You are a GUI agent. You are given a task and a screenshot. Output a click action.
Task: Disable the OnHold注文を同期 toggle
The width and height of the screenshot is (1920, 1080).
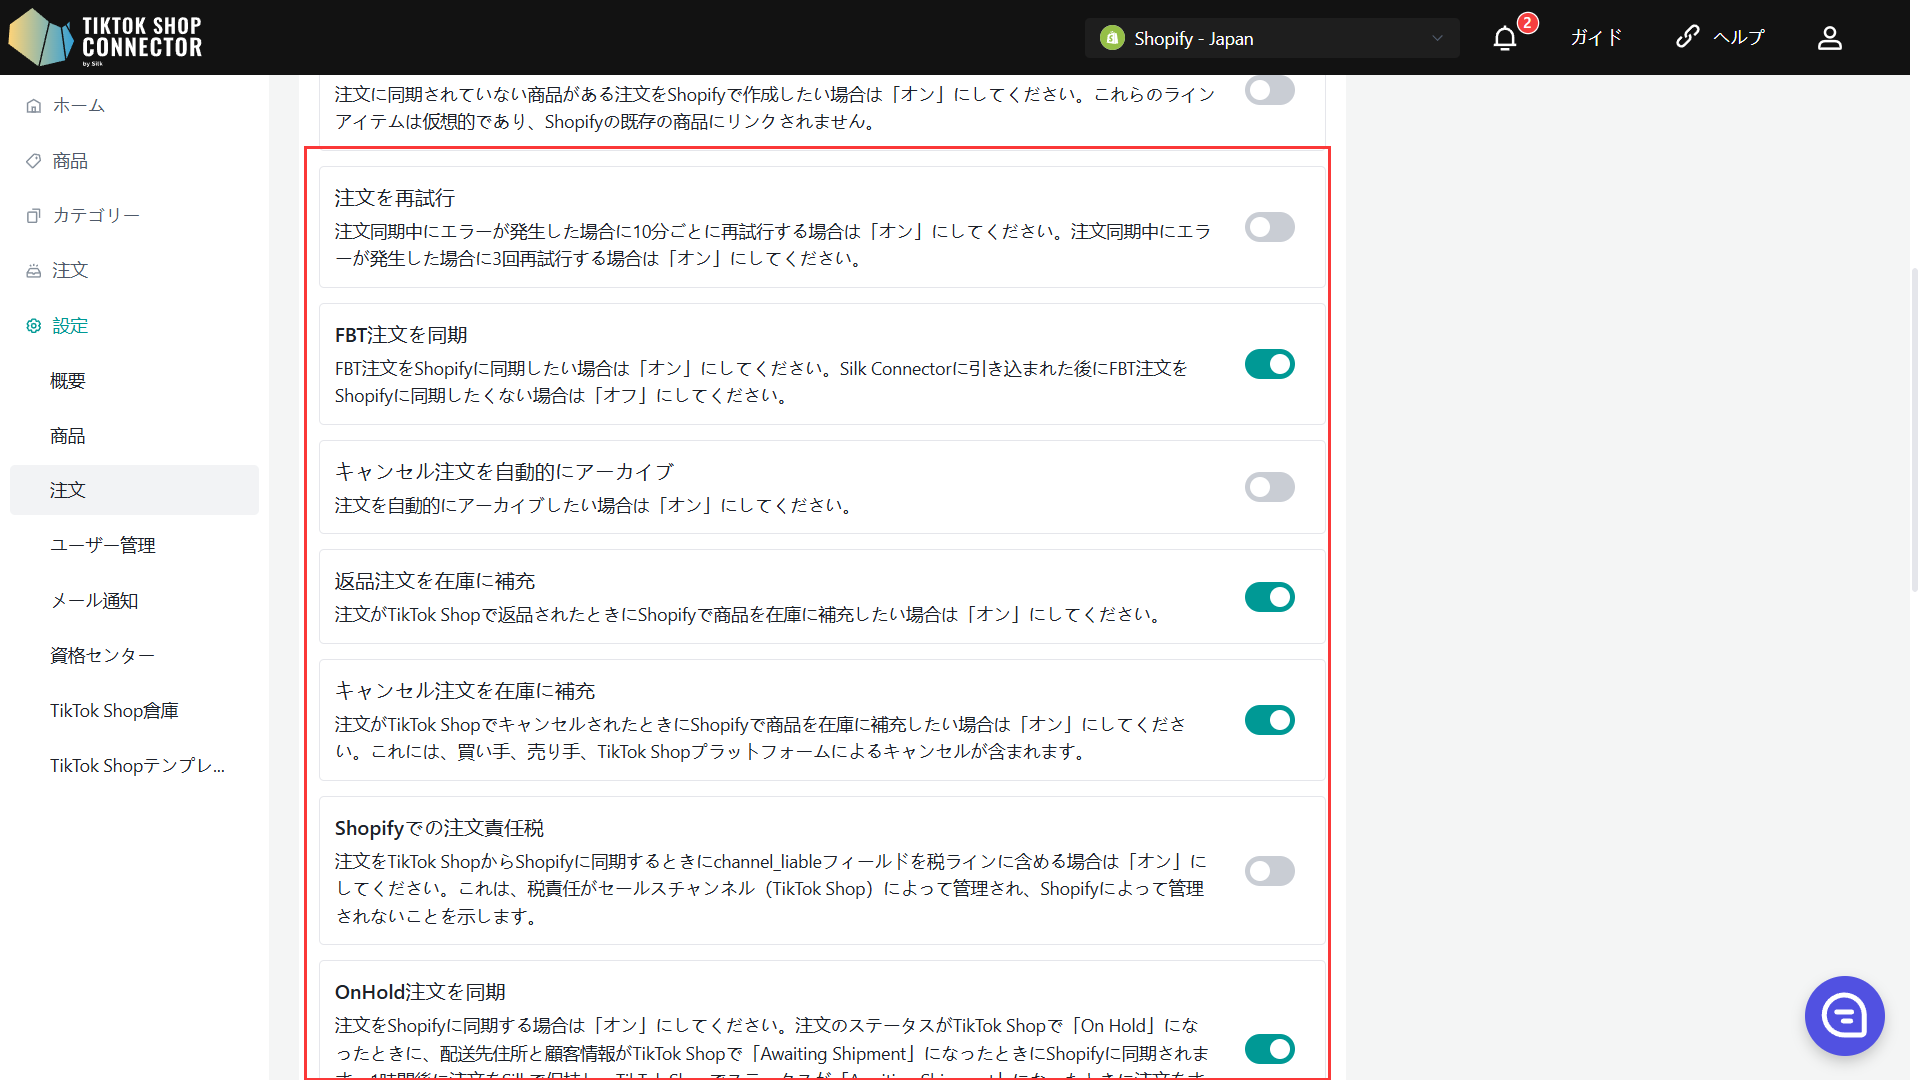coord(1269,1049)
